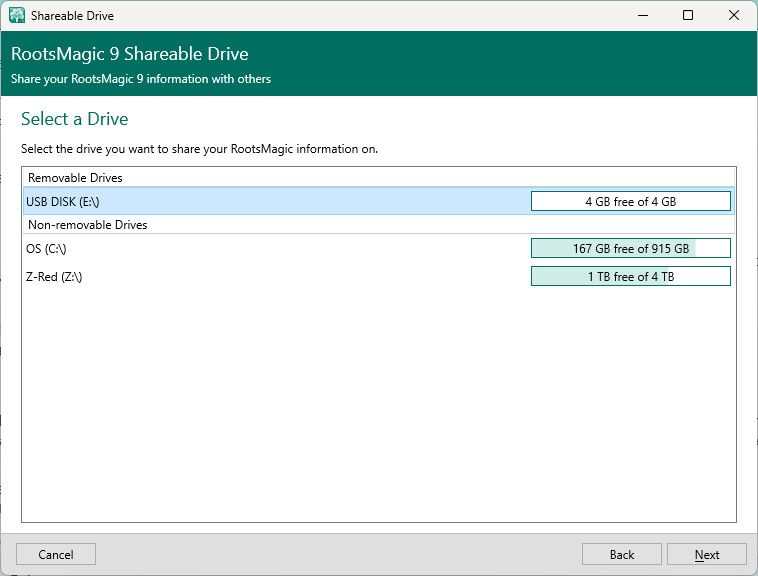Click the 1 TB free of 4 TB bar

tap(630, 277)
